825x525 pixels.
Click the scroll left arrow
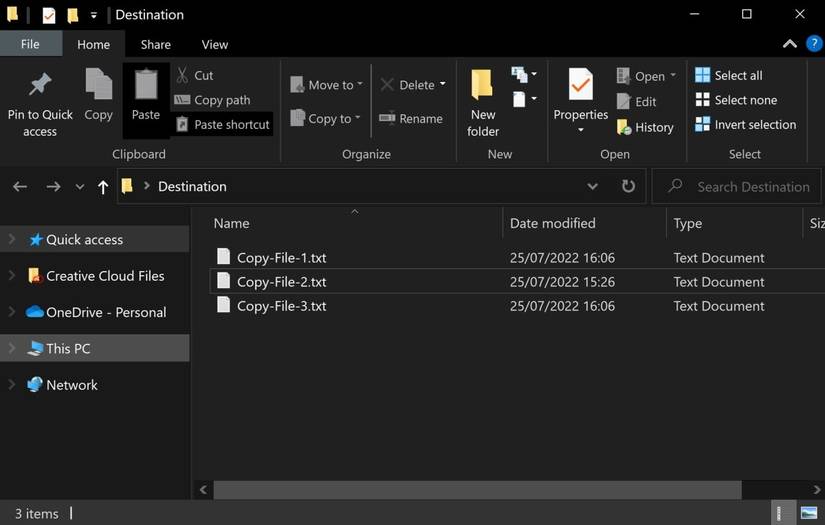204,490
